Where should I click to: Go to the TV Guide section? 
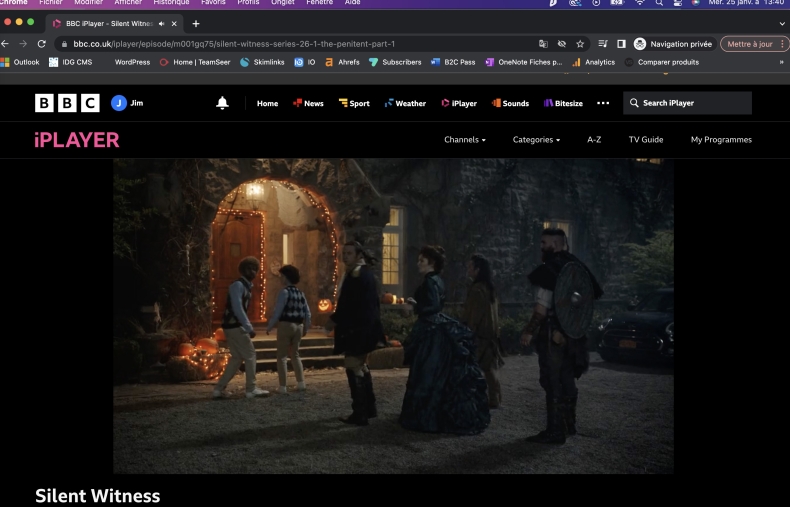click(645, 140)
